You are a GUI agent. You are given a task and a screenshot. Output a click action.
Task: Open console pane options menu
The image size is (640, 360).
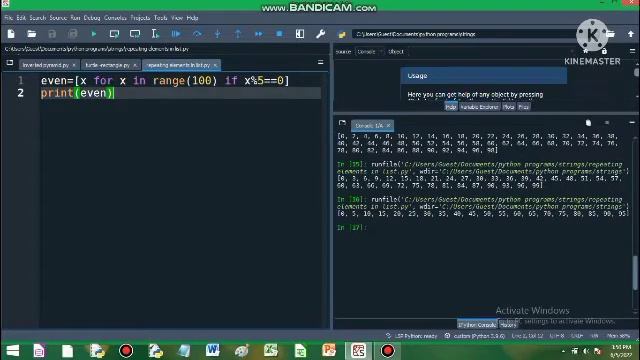point(632,122)
